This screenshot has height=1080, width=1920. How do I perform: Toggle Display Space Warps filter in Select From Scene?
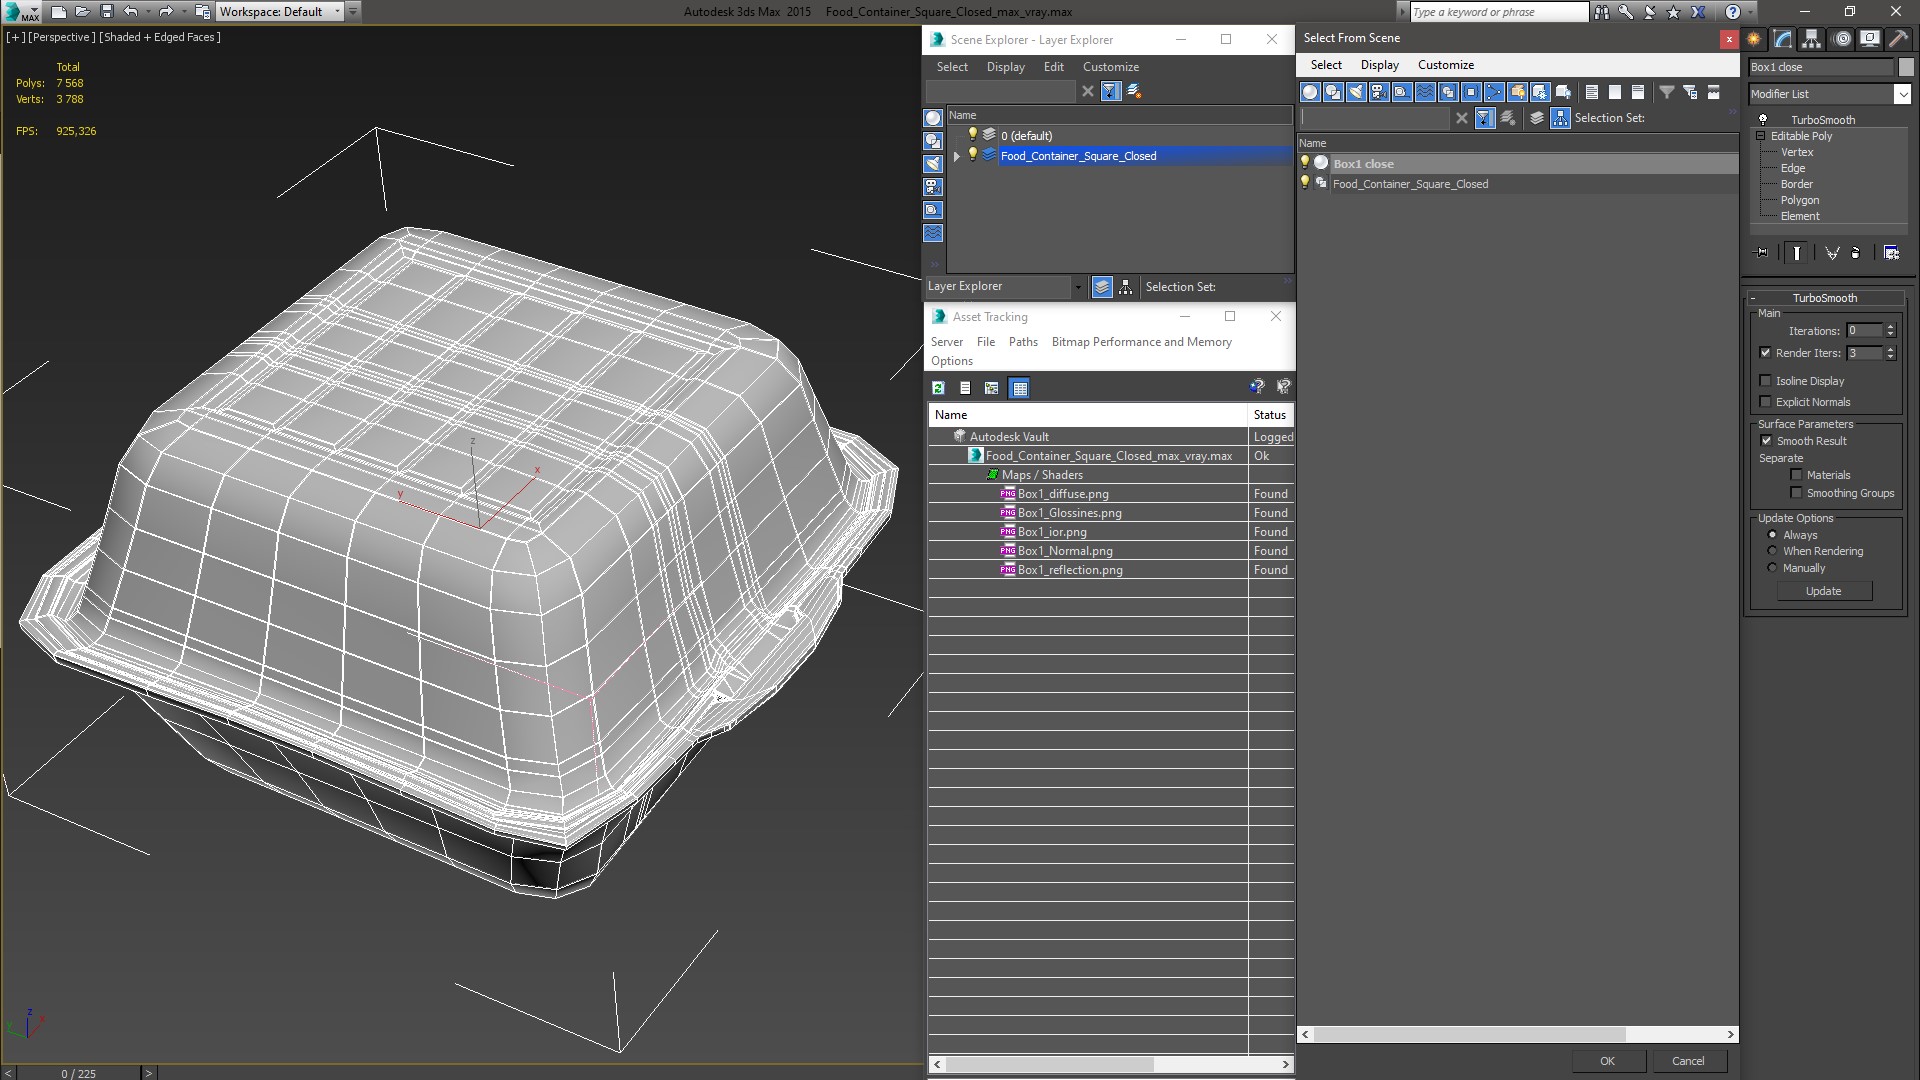[1425, 92]
